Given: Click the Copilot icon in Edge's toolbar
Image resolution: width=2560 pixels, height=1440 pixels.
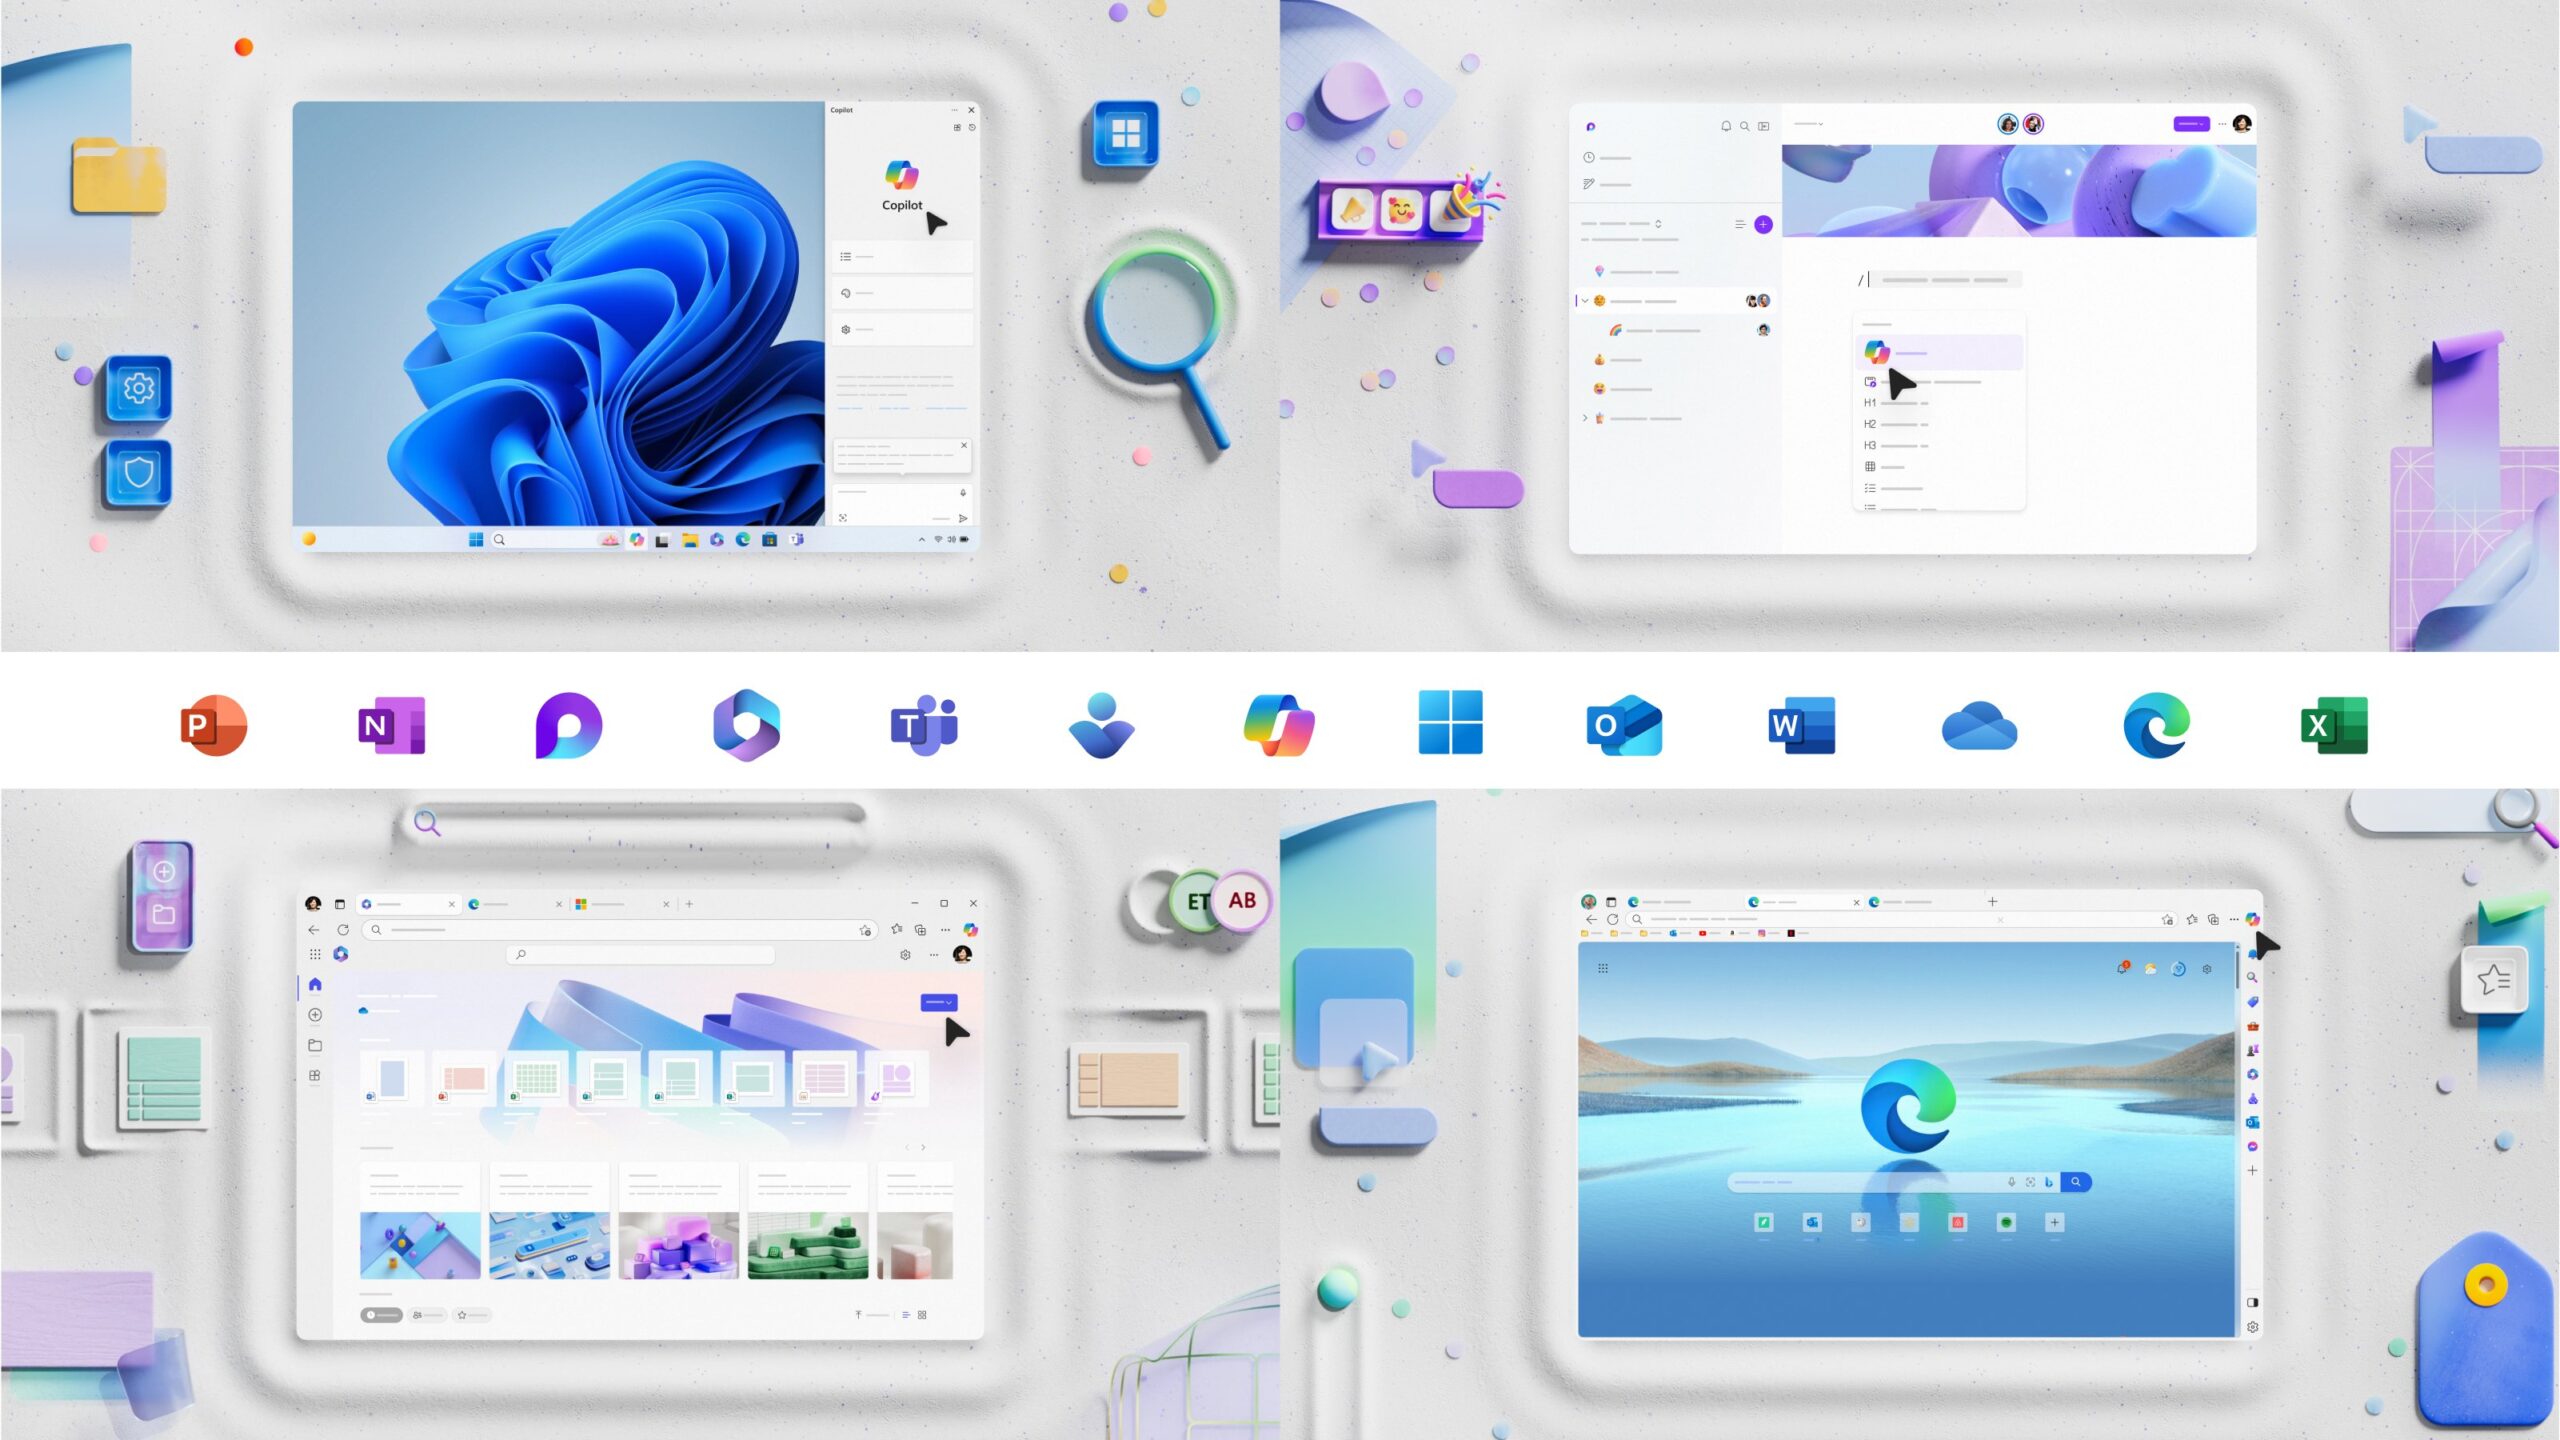Looking at the screenshot, I should coord(2253,920).
